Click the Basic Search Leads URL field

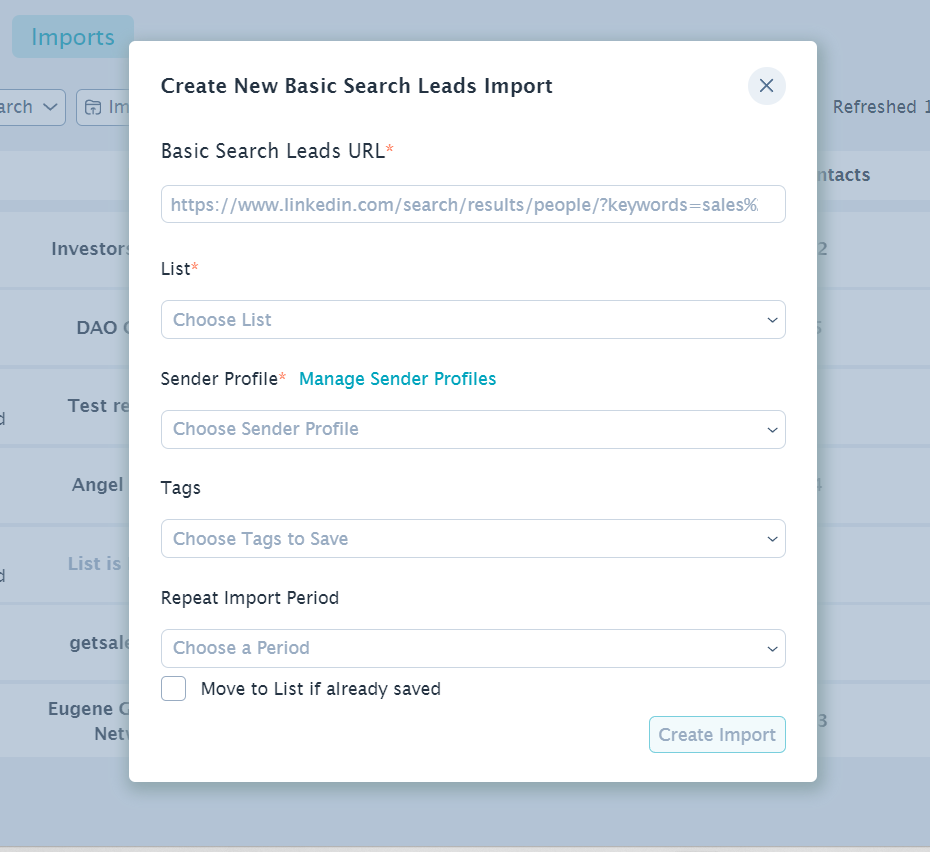pos(472,204)
